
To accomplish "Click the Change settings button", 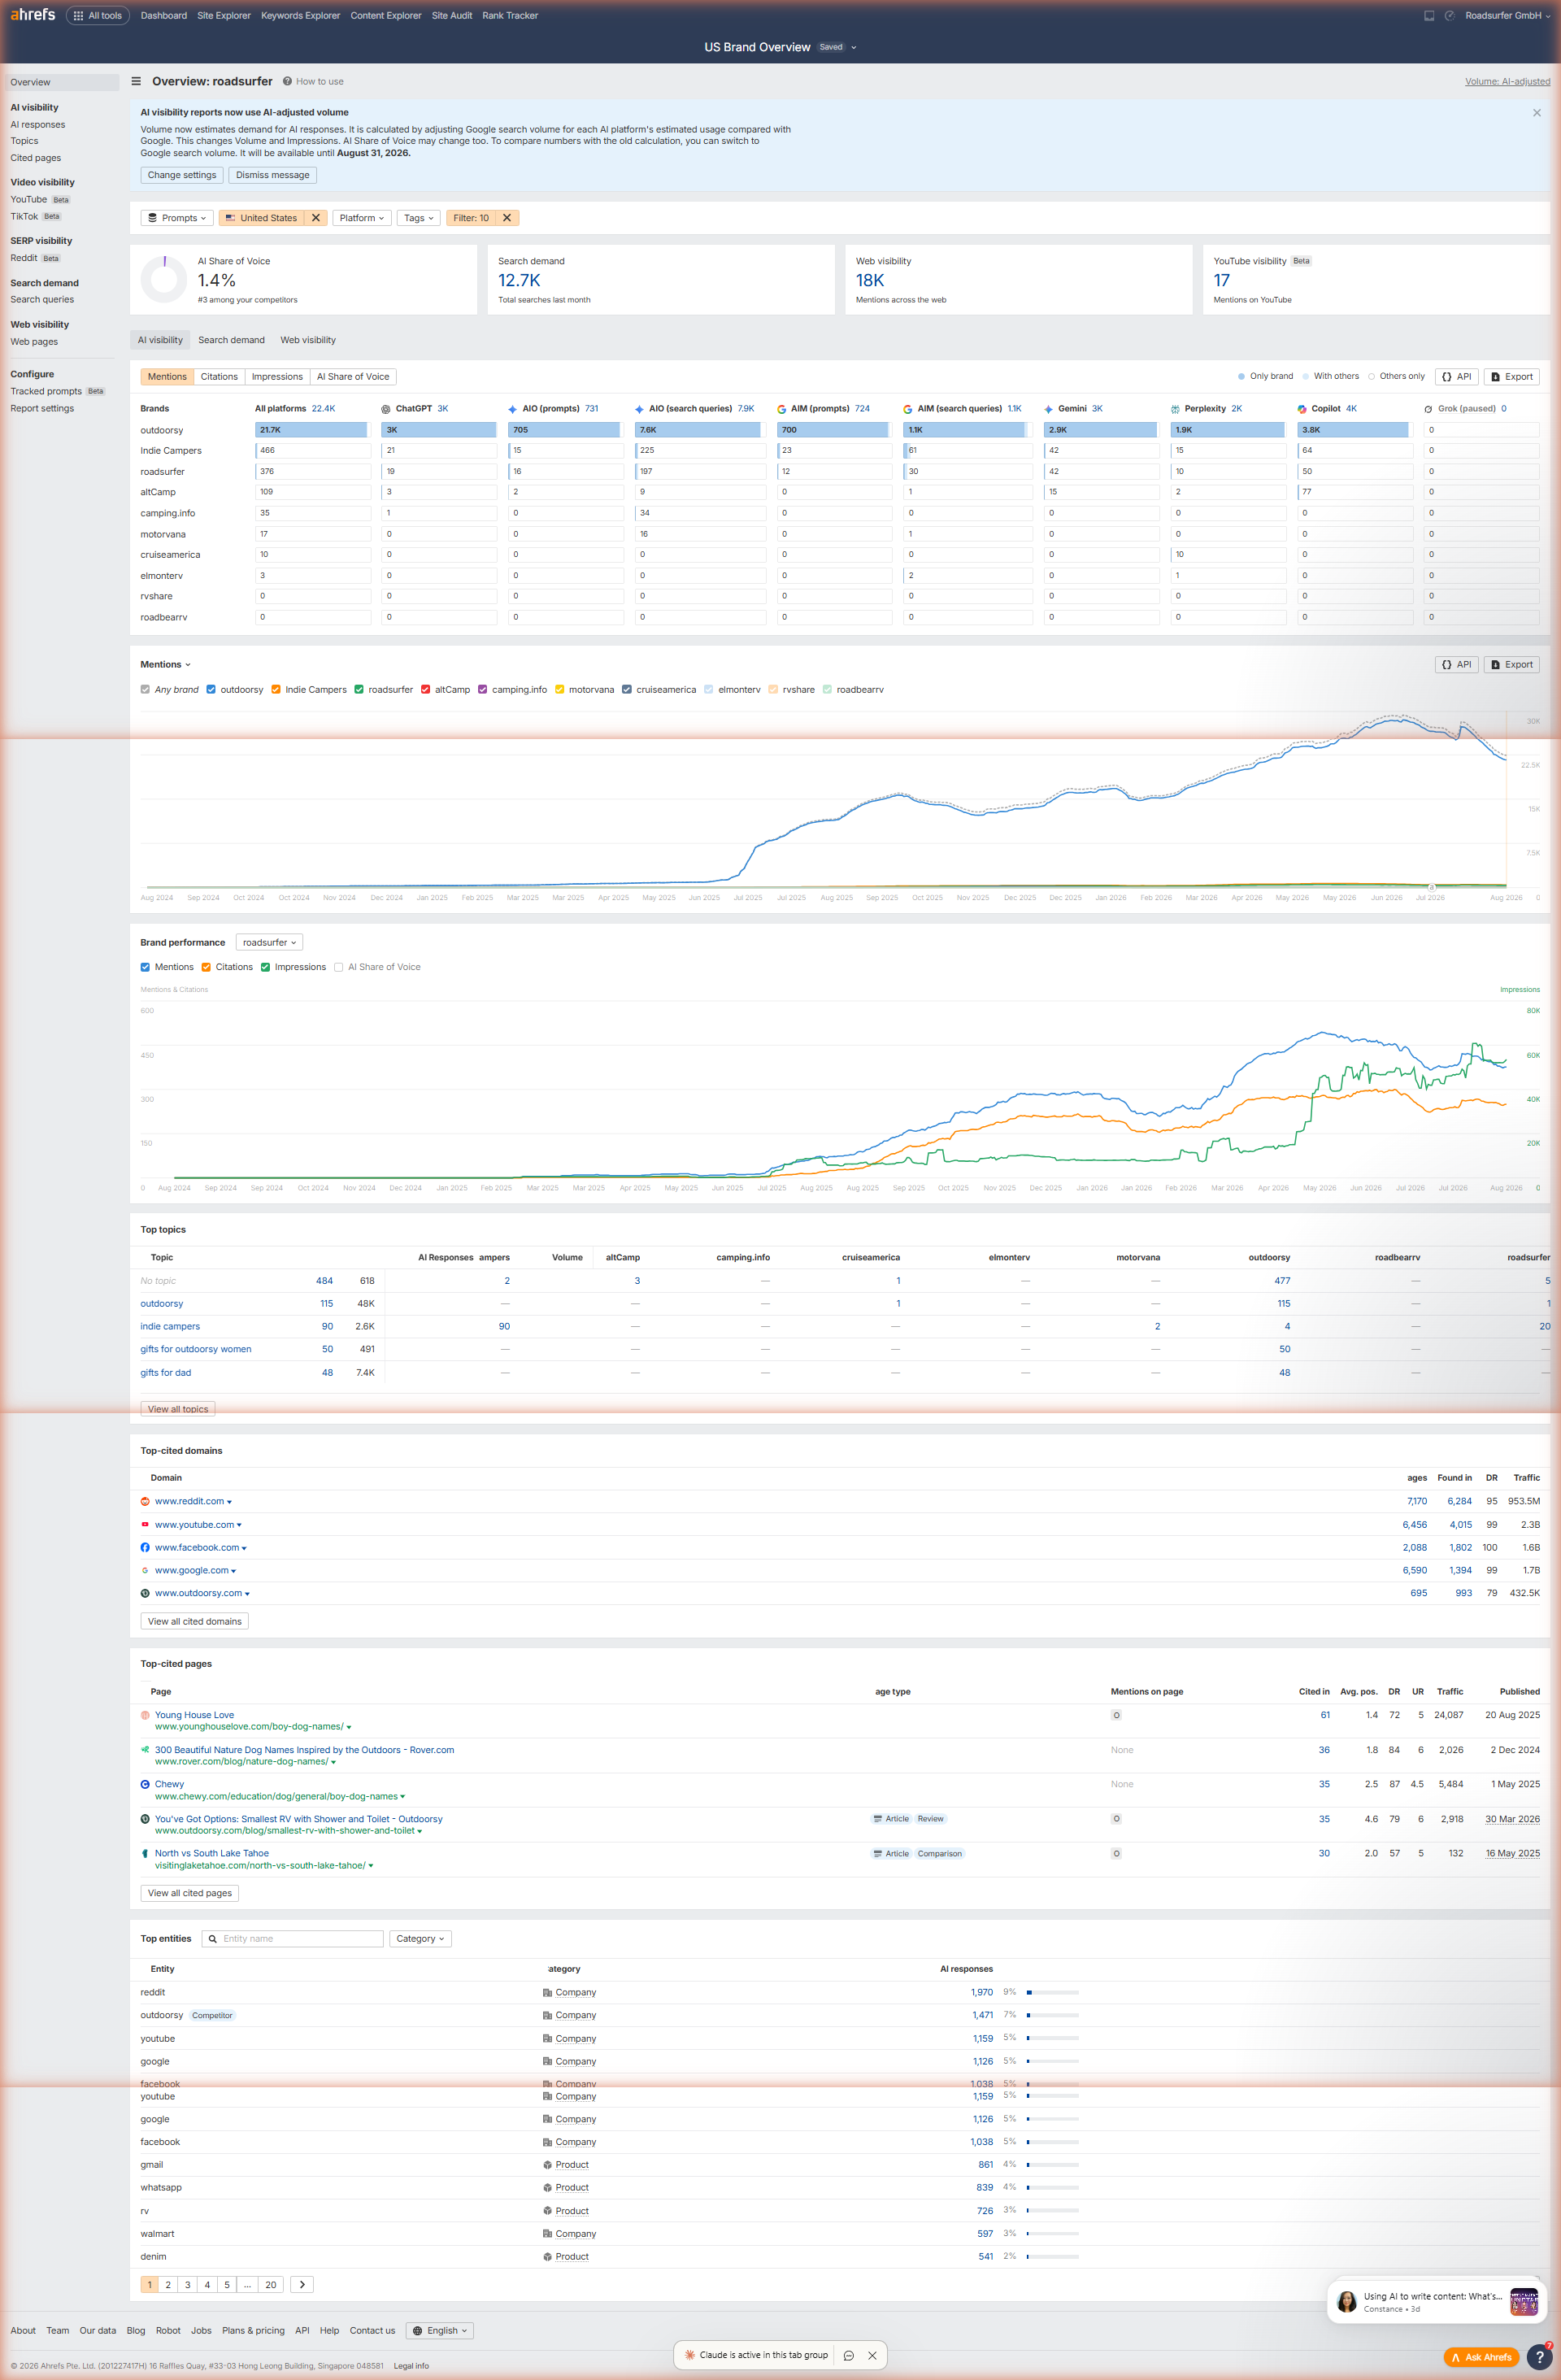I will click(182, 175).
